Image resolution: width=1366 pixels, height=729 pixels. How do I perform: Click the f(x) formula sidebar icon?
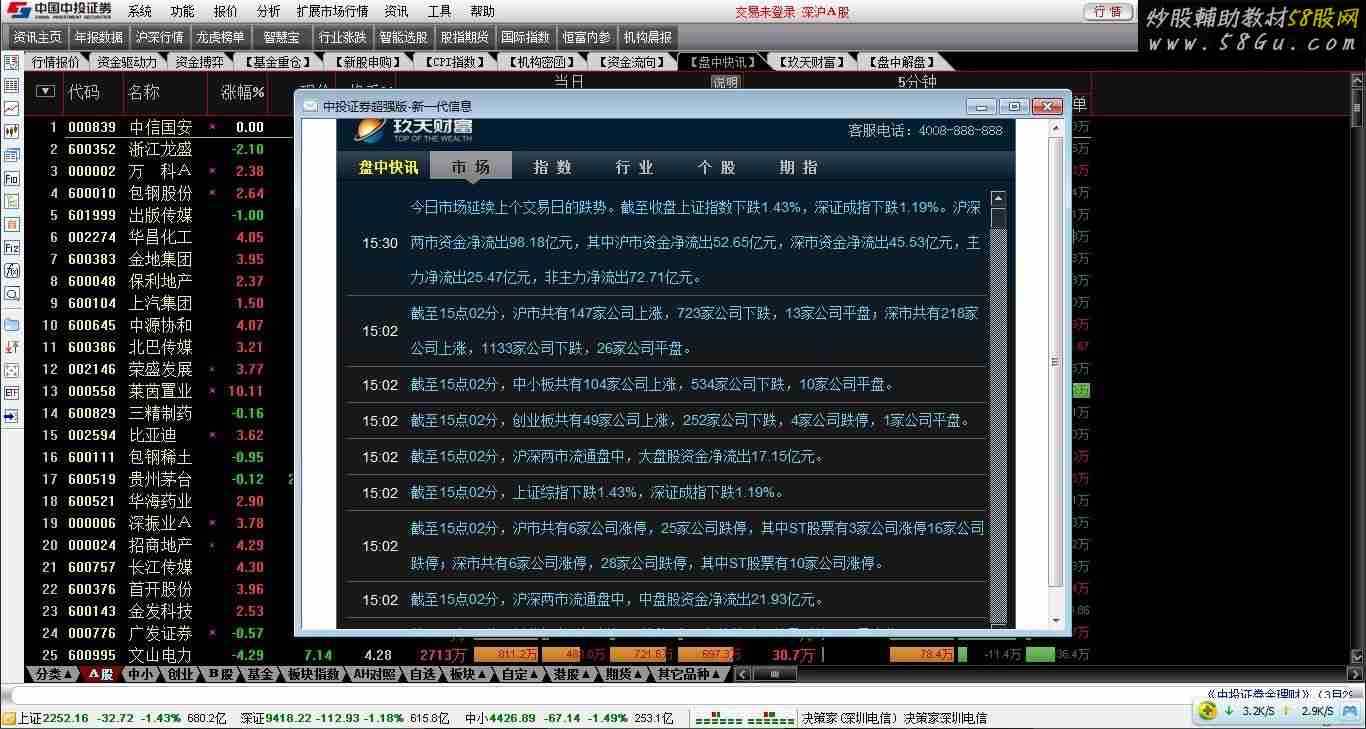(12, 271)
